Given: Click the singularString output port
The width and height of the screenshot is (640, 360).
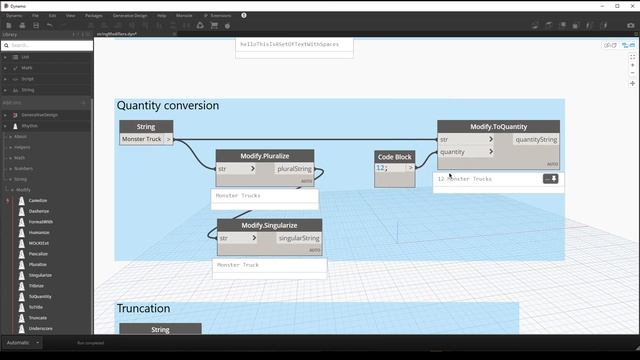Looking at the screenshot, I should [x=299, y=238].
